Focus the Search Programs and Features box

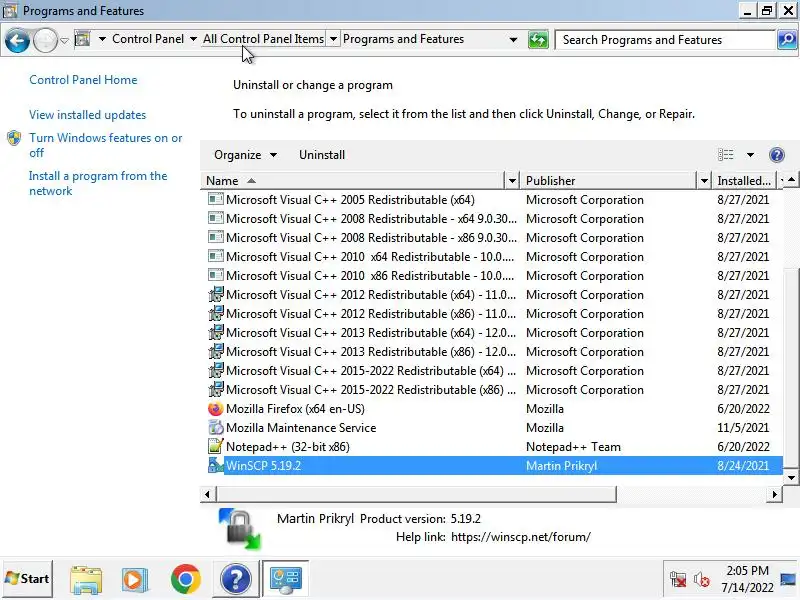665,40
